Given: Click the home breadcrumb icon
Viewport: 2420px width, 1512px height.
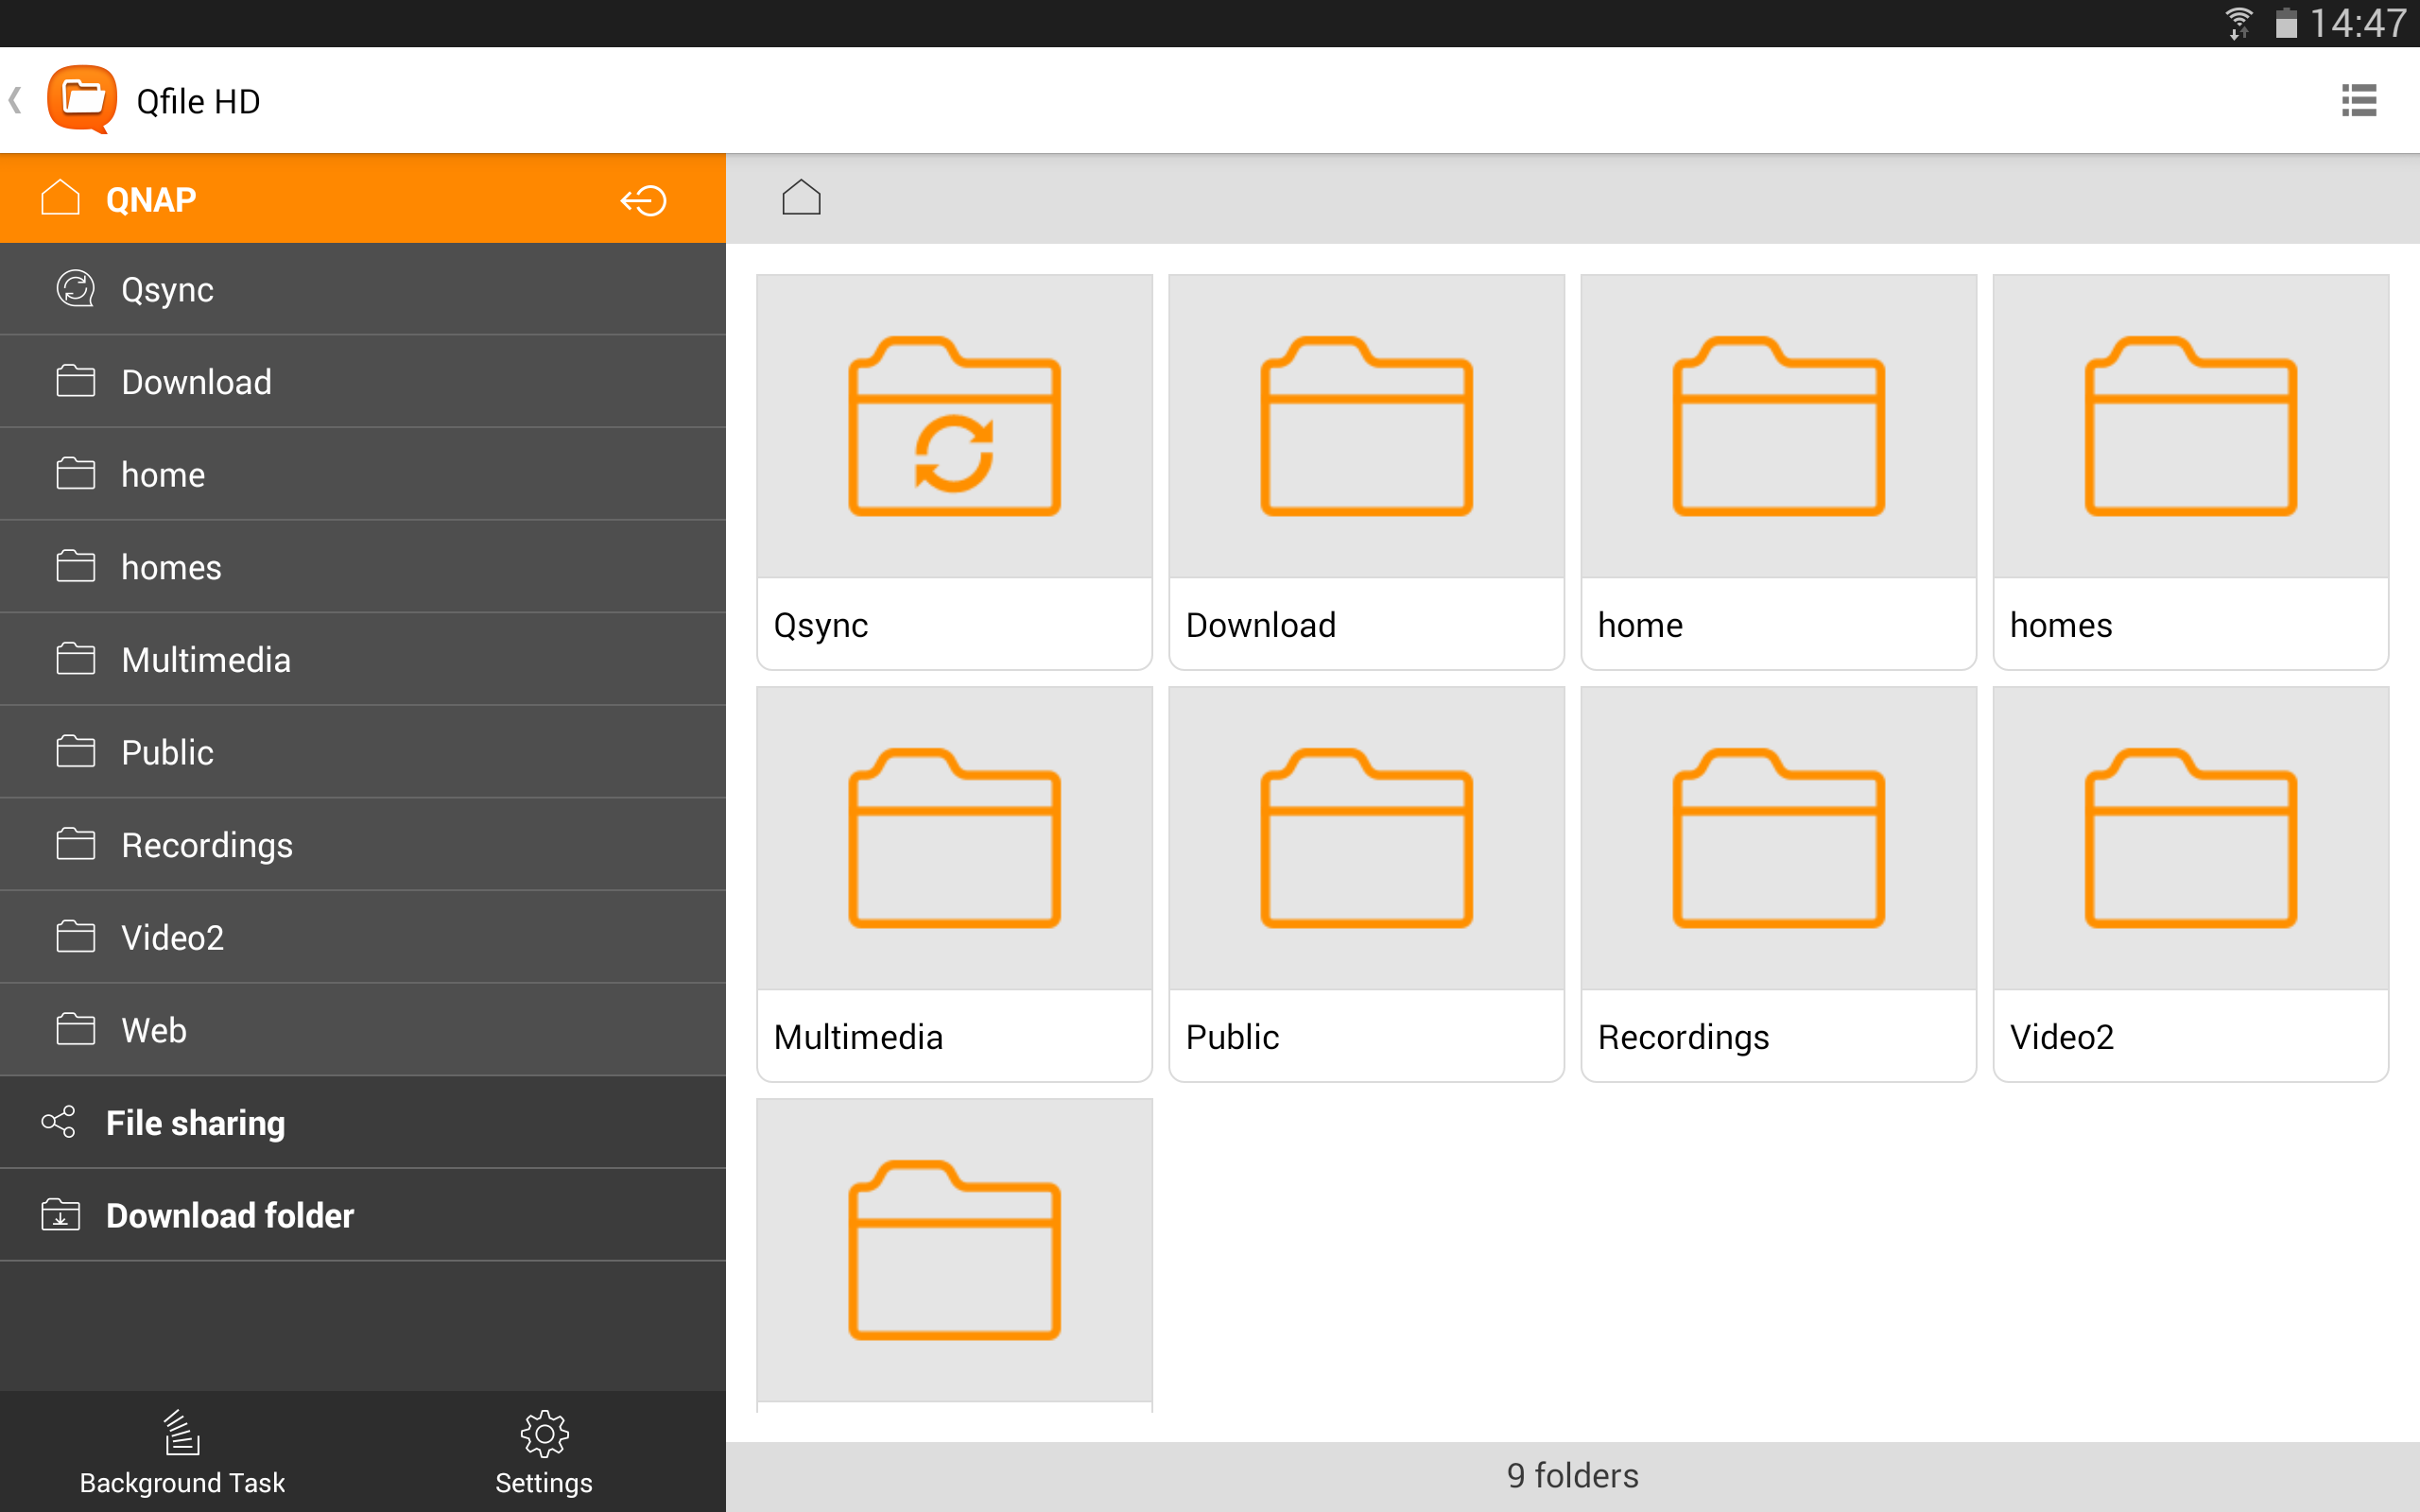Looking at the screenshot, I should [801, 196].
